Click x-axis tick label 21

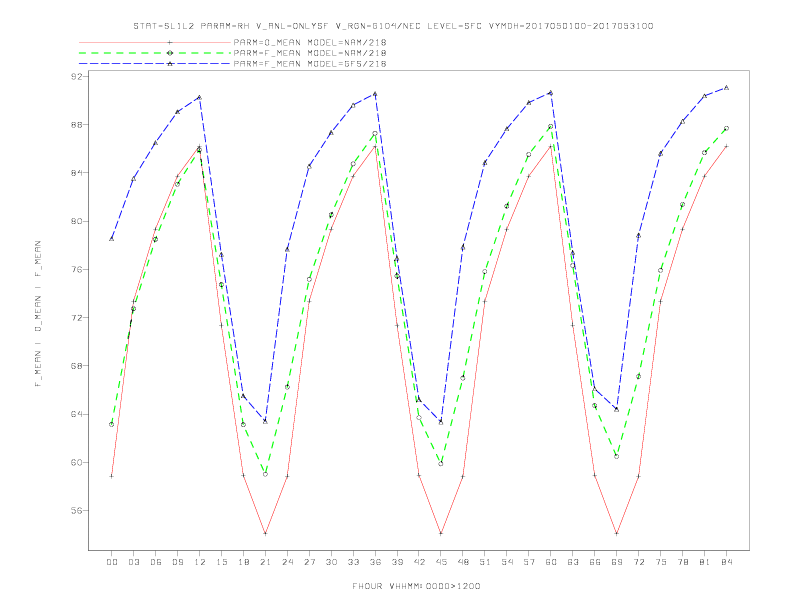(x=265, y=562)
